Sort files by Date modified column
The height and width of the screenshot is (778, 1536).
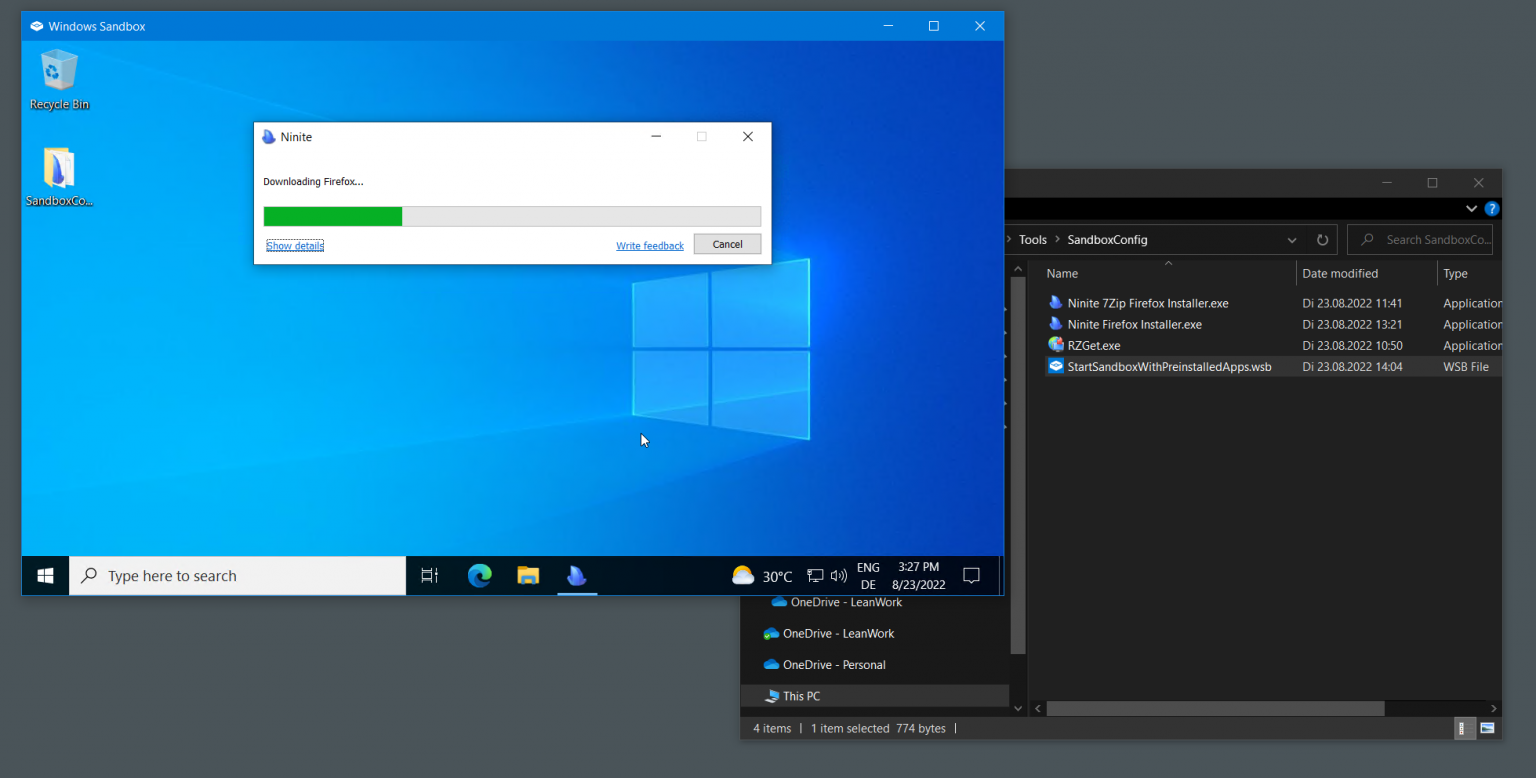coord(1340,273)
